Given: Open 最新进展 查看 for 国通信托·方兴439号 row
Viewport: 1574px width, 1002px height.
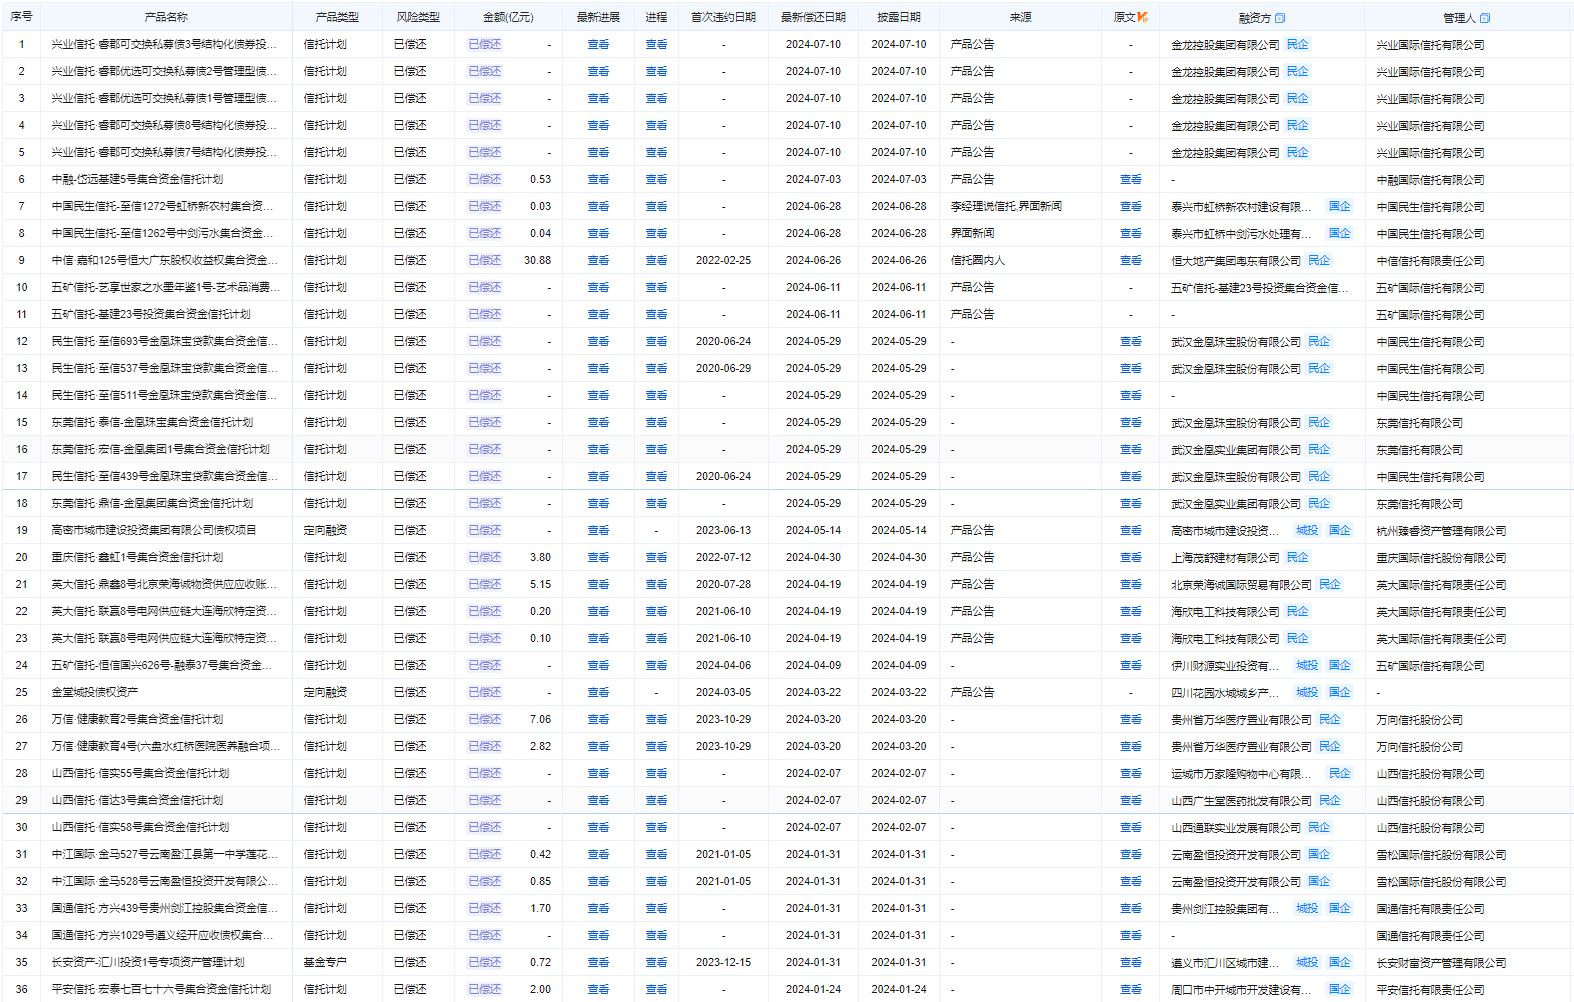Looking at the screenshot, I should 598,909.
